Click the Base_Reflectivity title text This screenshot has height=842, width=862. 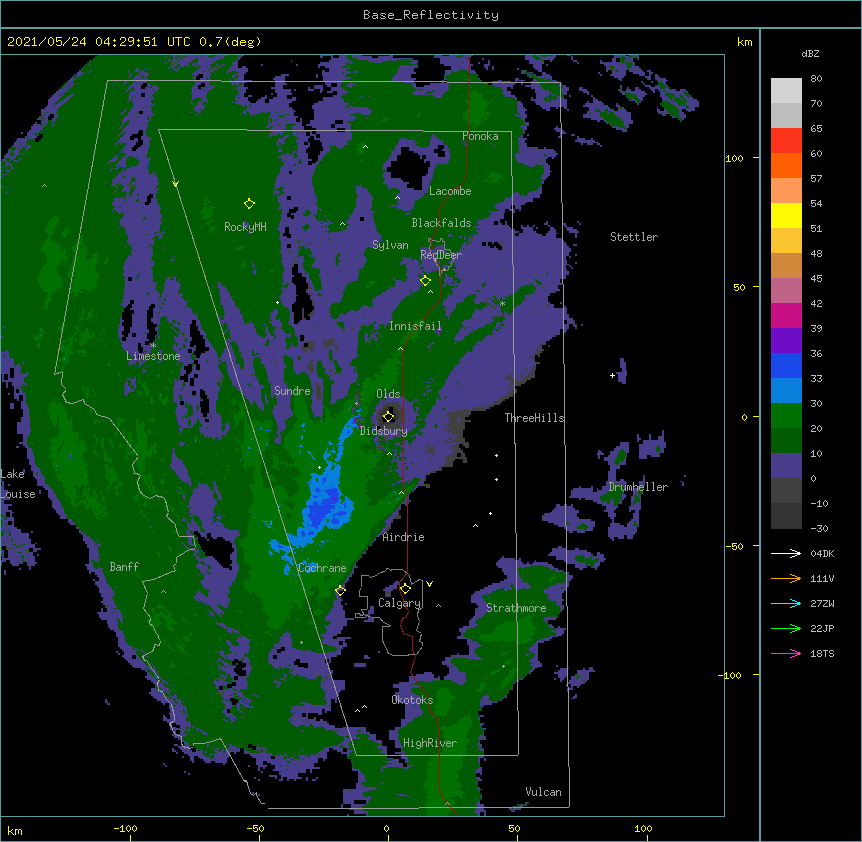[x=431, y=15]
